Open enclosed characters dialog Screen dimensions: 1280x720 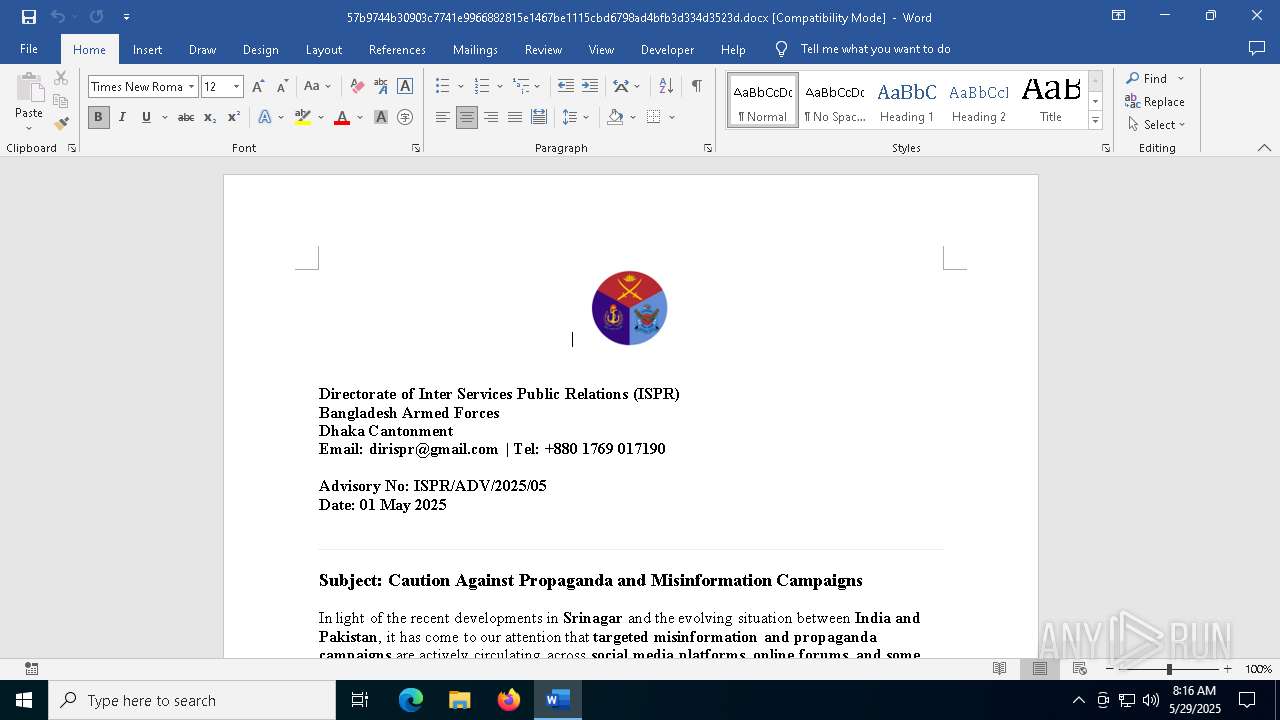(405, 117)
